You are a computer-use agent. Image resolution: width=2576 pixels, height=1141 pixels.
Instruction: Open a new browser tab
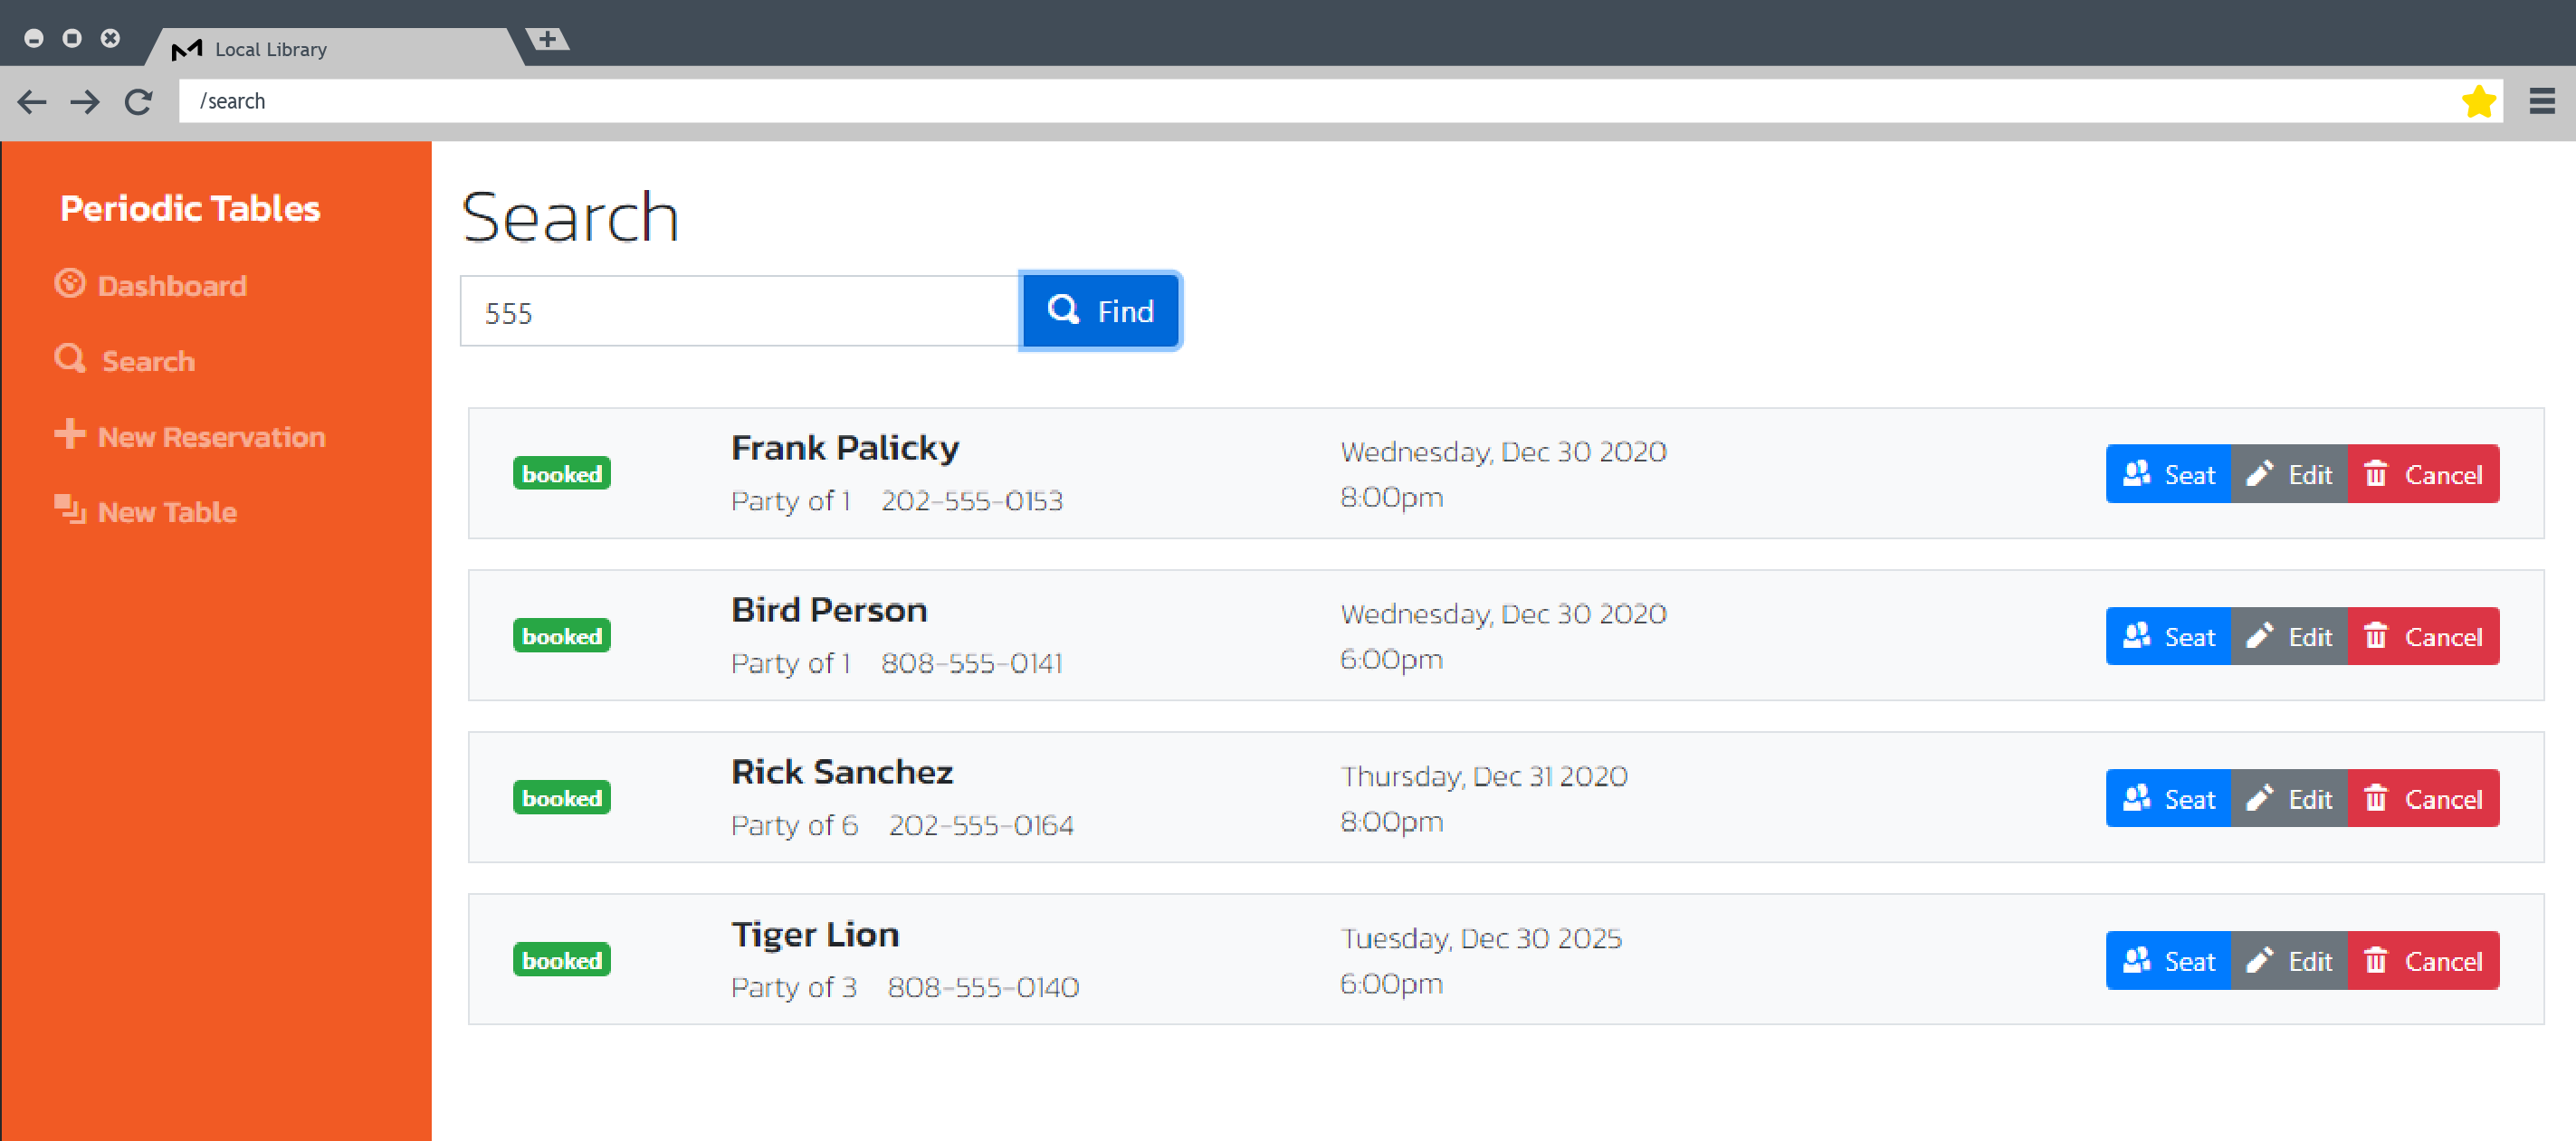coord(547,39)
